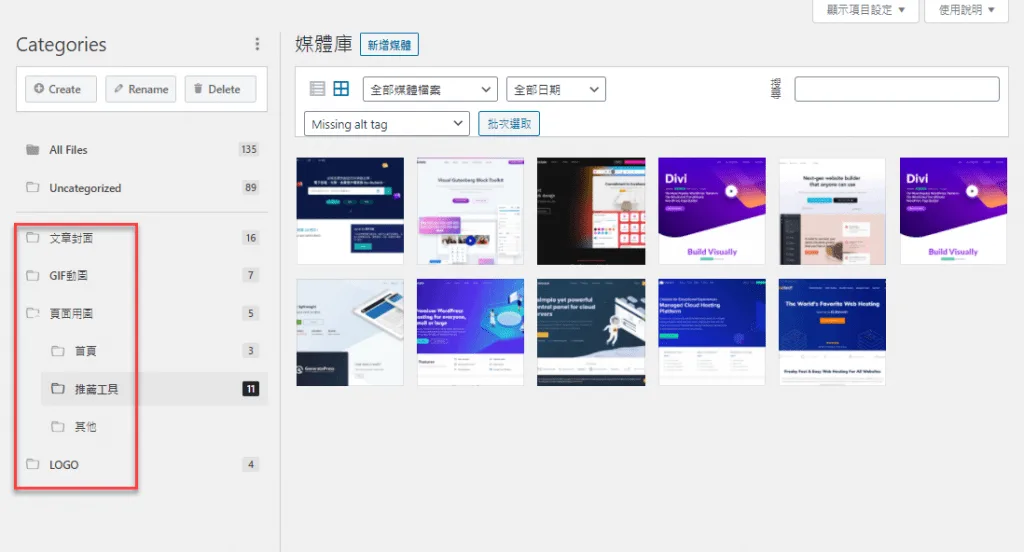Image resolution: width=1024 pixels, height=552 pixels.
Task: Open the LOGO folder
Action: (x=142, y=464)
